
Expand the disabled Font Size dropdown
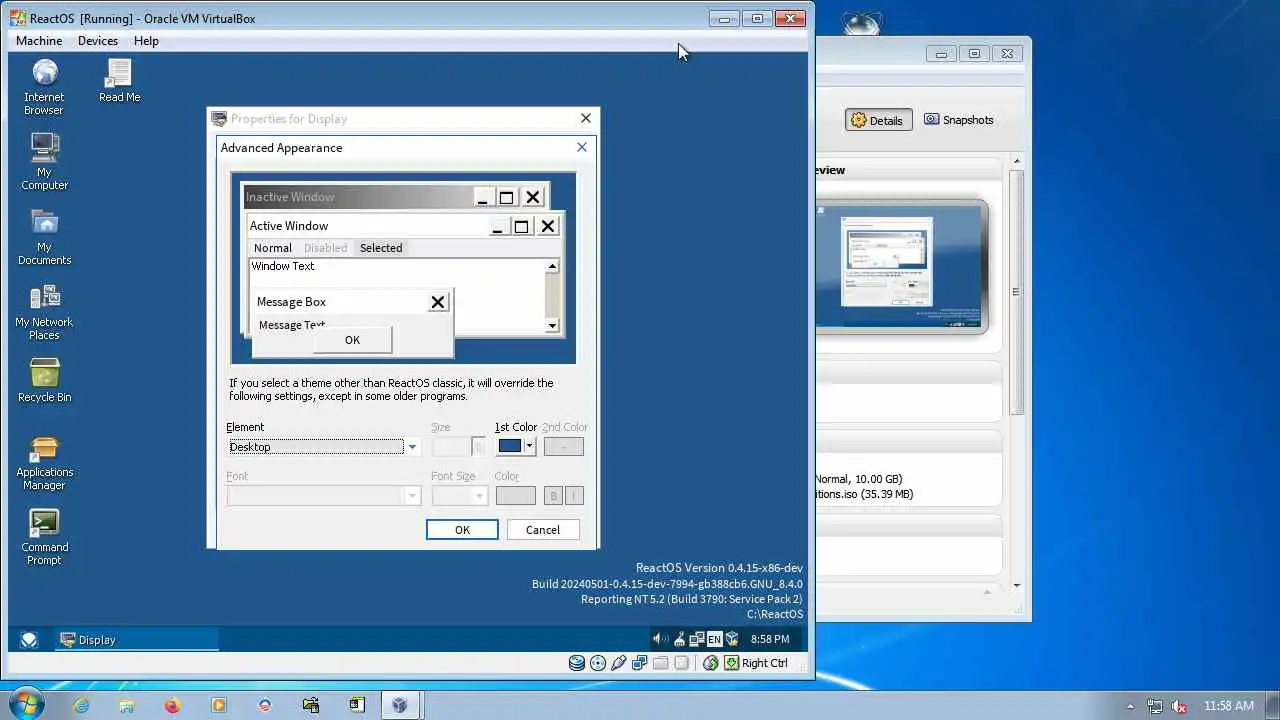pos(479,496)
